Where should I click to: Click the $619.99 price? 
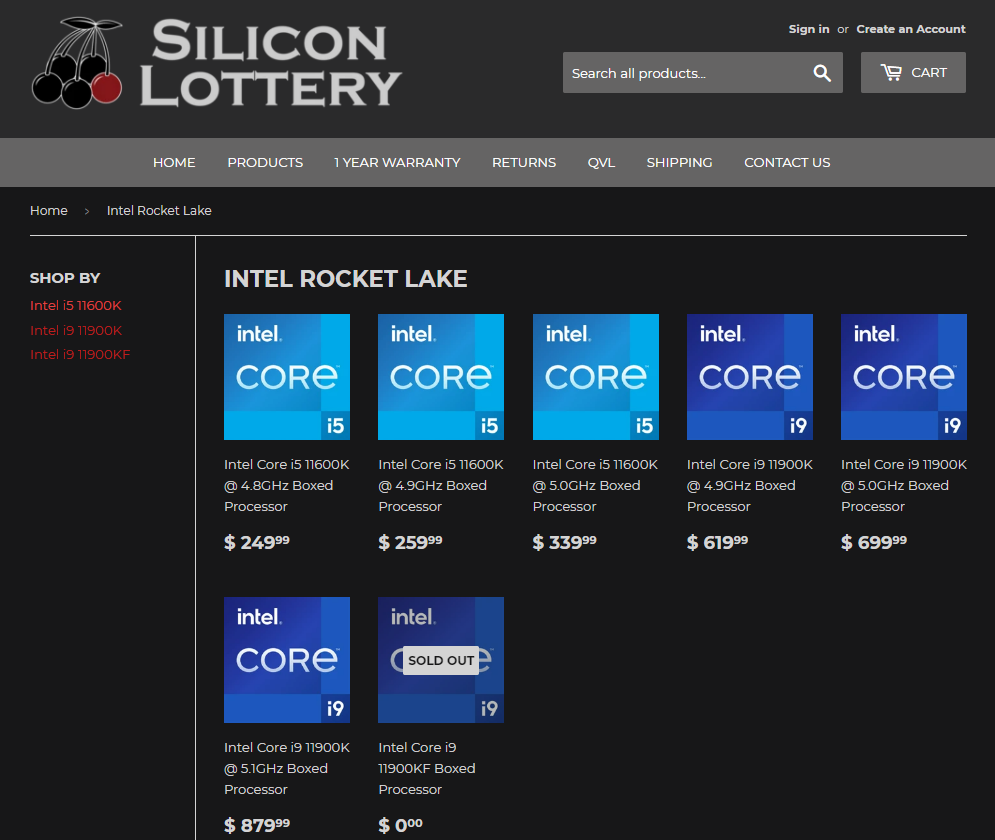coord(718,542)
